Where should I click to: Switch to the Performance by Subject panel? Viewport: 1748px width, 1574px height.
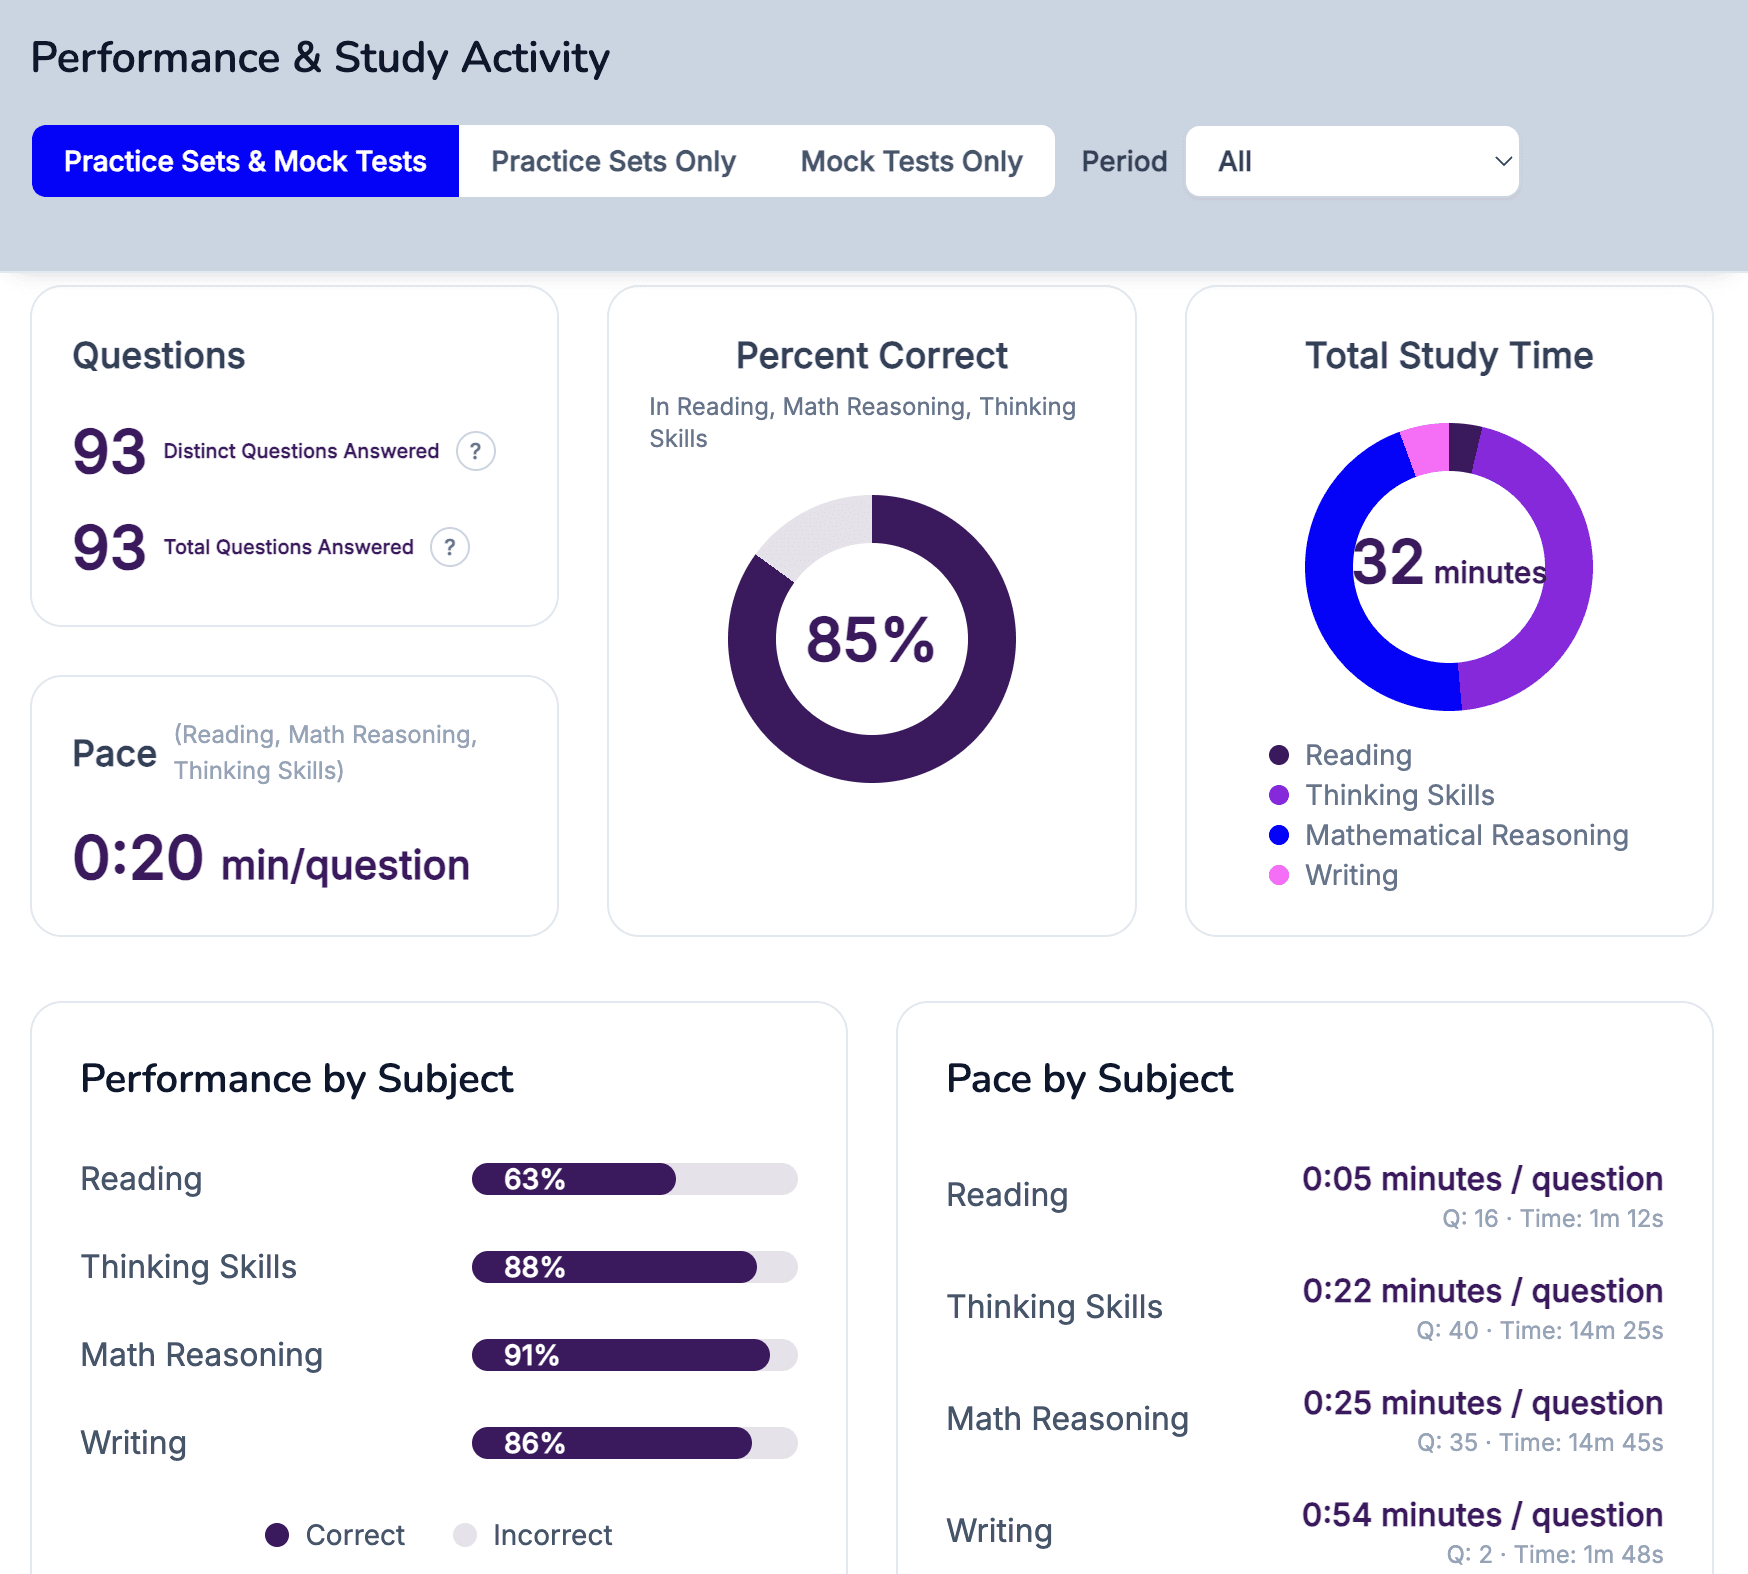tap(297, 1079)
